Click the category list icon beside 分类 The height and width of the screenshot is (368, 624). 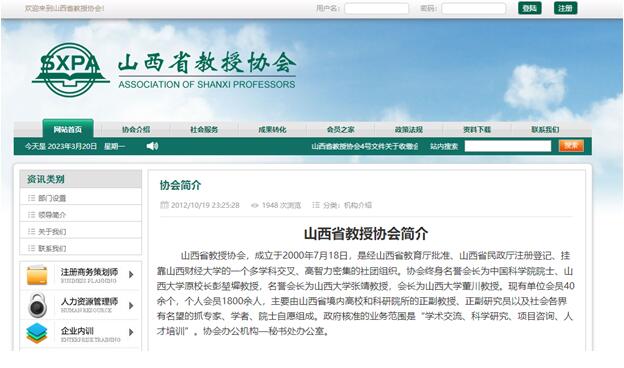(316, 205)
